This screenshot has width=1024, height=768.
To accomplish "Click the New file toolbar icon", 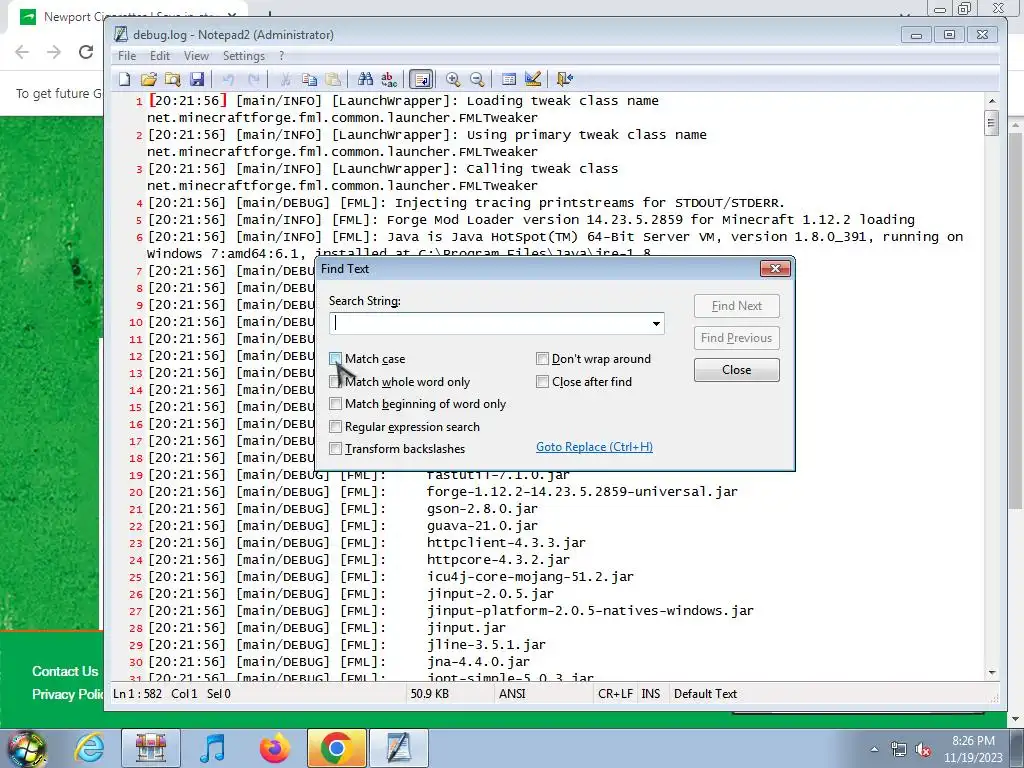I will point(124,79).
